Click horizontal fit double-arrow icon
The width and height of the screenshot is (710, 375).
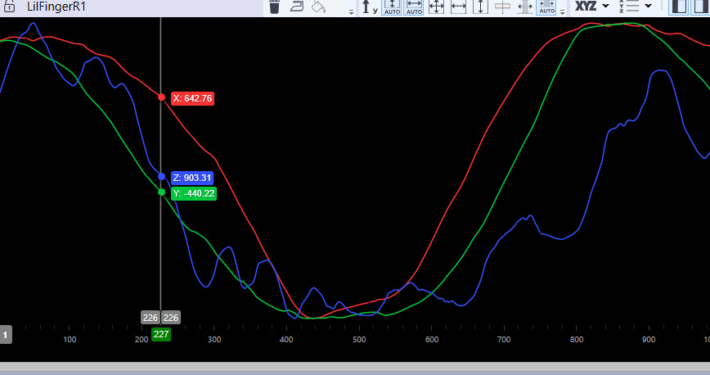(x=458, y=7)
